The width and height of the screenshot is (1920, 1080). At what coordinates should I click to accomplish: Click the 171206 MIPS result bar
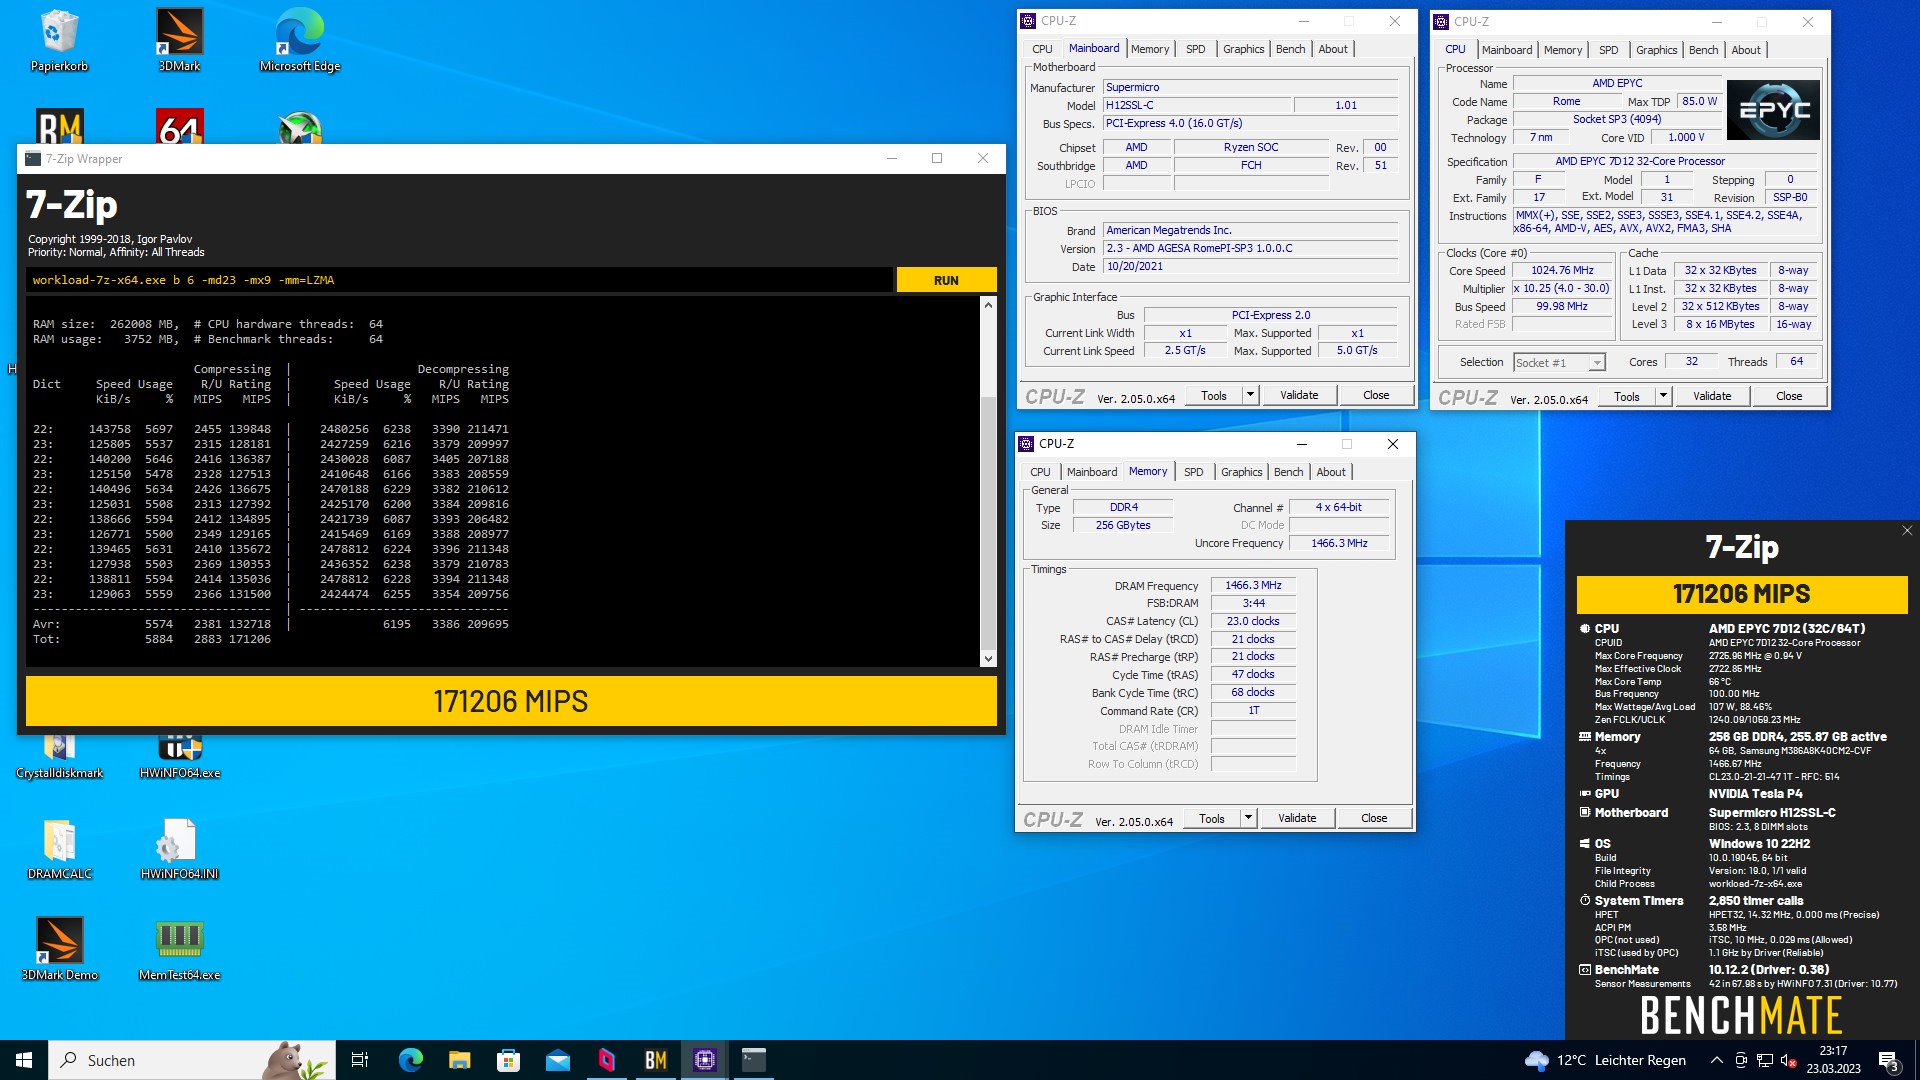click(511, 701)
